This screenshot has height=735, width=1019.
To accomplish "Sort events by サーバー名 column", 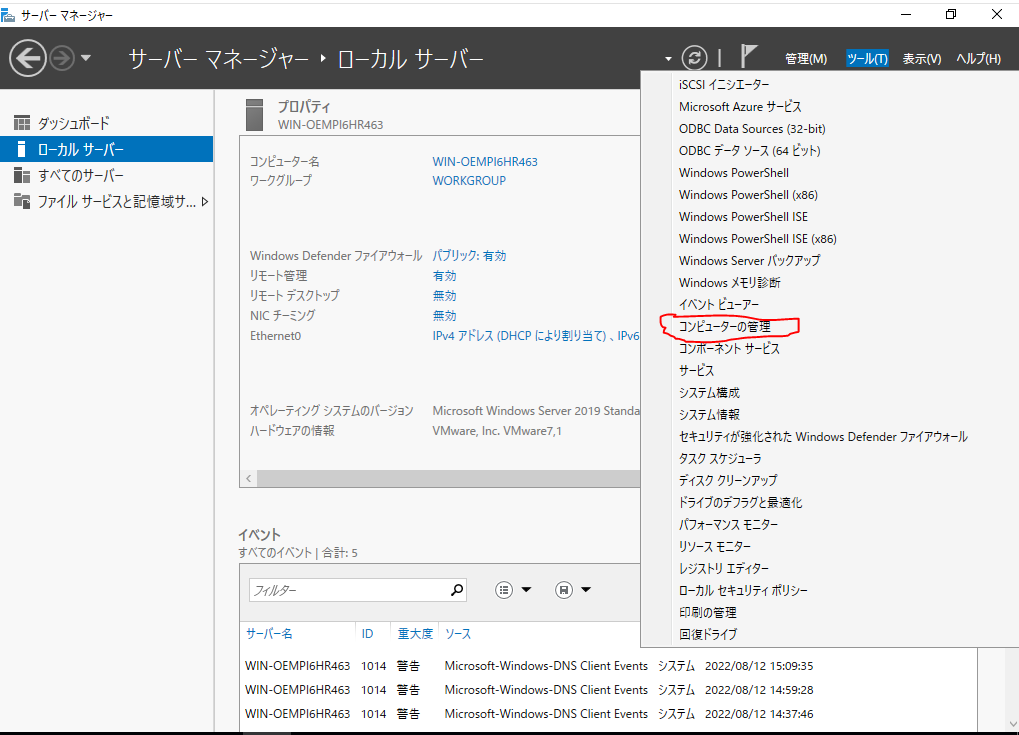I will point(269,634).
